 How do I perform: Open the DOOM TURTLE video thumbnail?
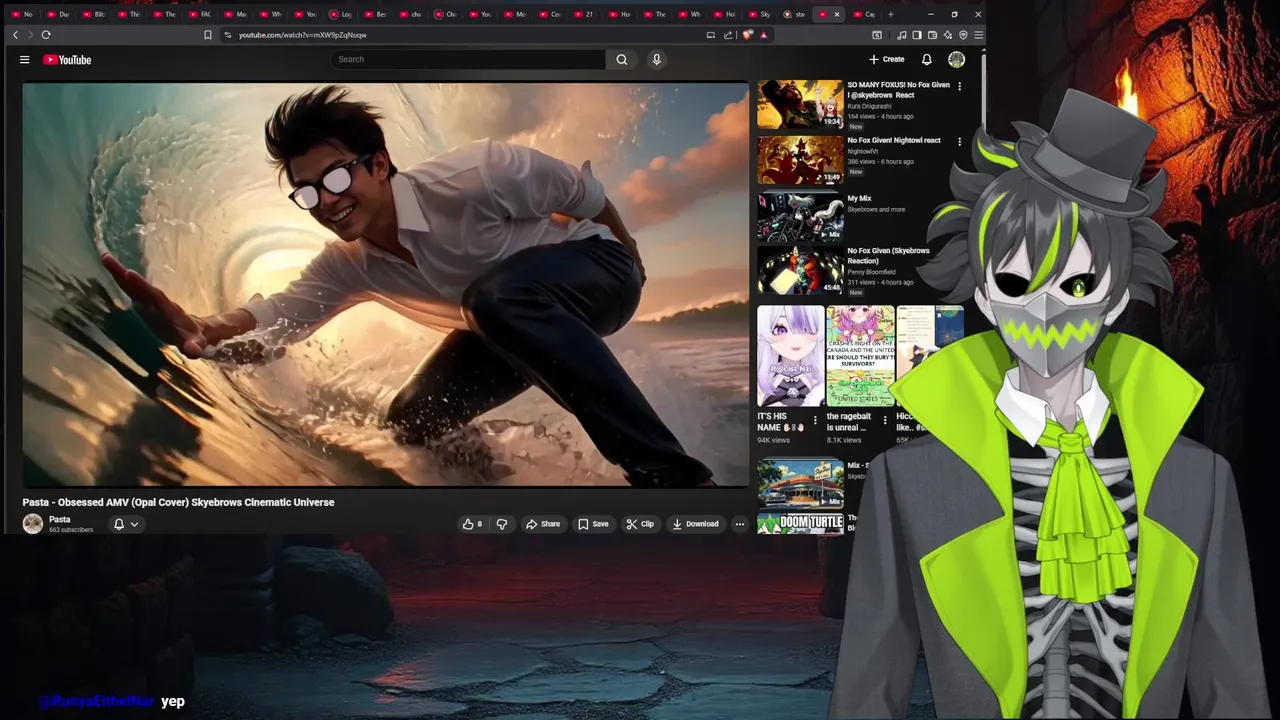[x=800, y=523]
